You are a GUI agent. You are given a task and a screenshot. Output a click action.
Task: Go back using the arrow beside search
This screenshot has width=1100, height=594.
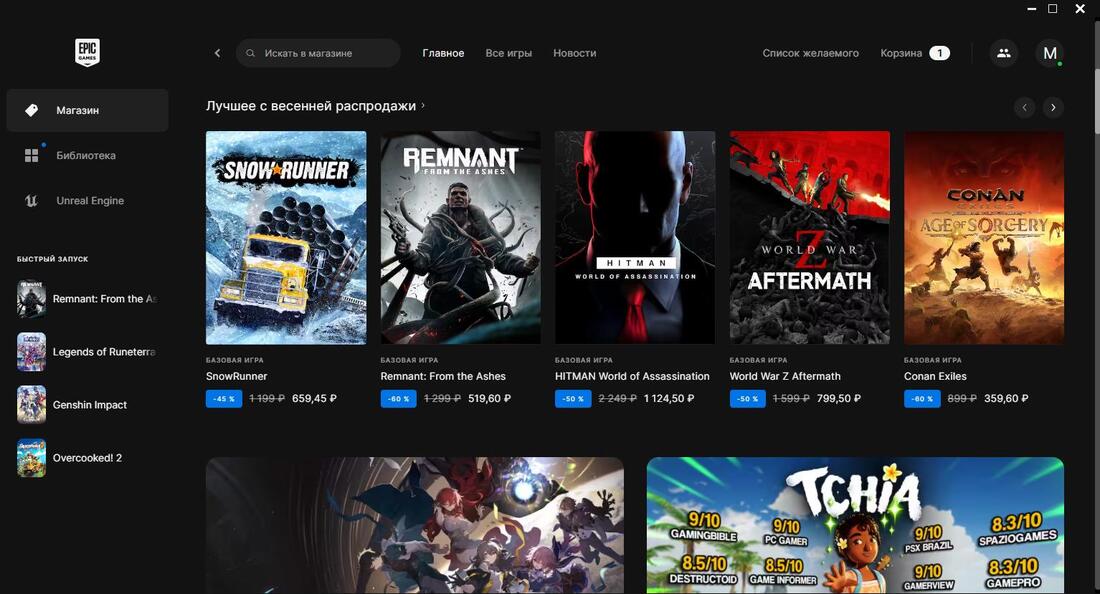[217, 53]
